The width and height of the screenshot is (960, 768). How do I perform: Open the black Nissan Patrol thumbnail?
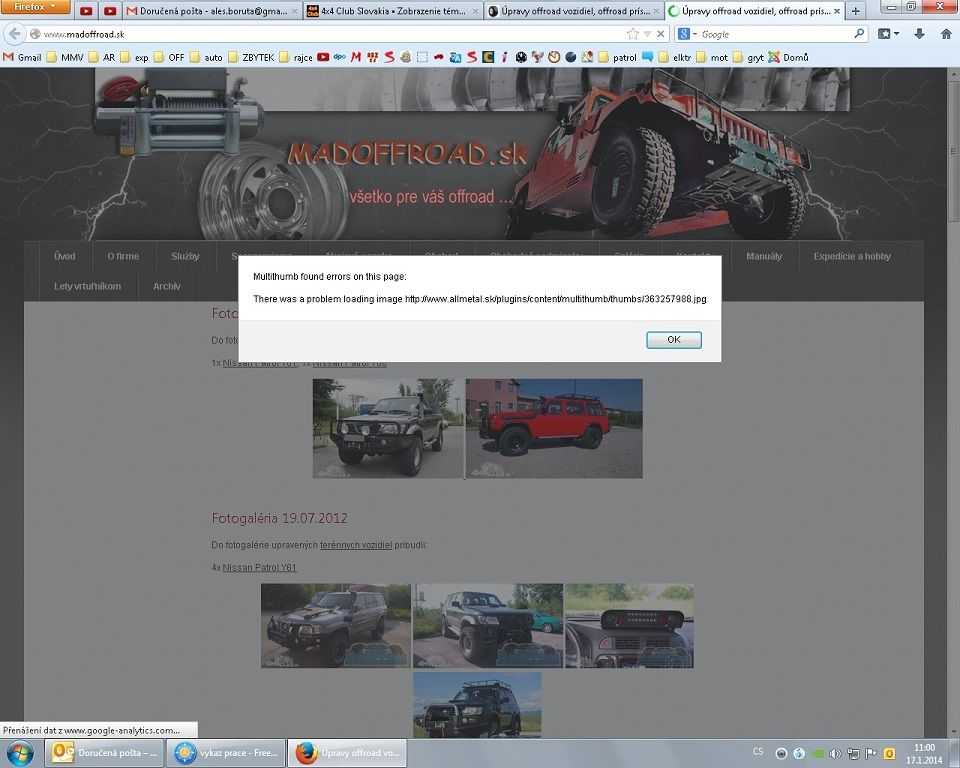click(x=388, y=428)
